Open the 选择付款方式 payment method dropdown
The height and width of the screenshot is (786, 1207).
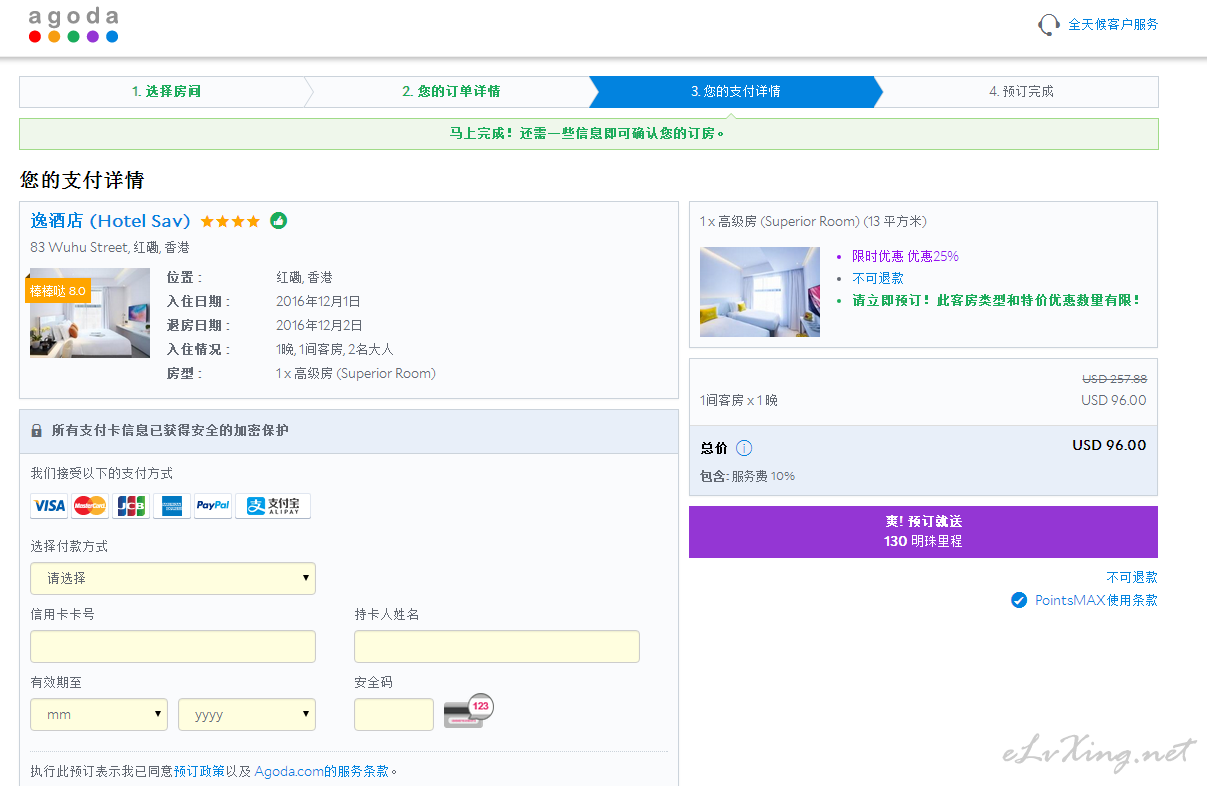[x=173, y=578]
